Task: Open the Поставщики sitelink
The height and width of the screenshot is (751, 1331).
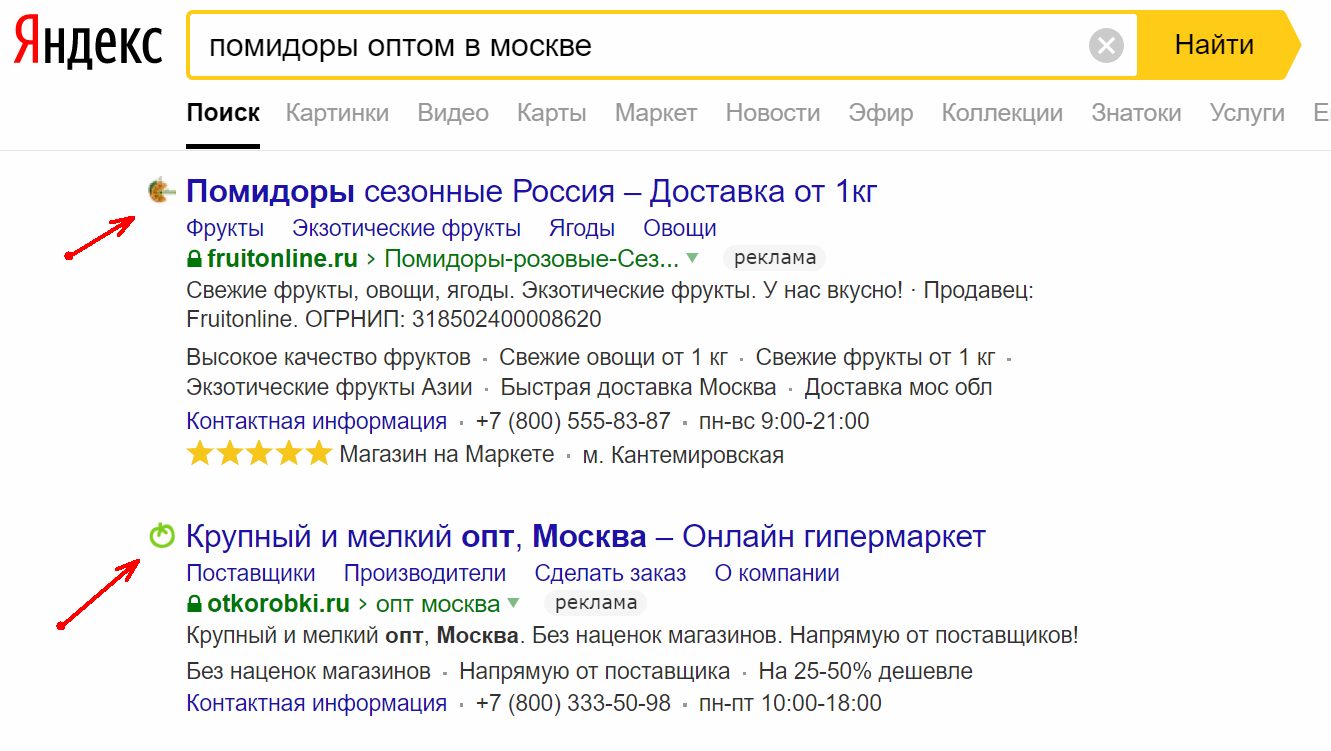Action: (x=251, y=574)
